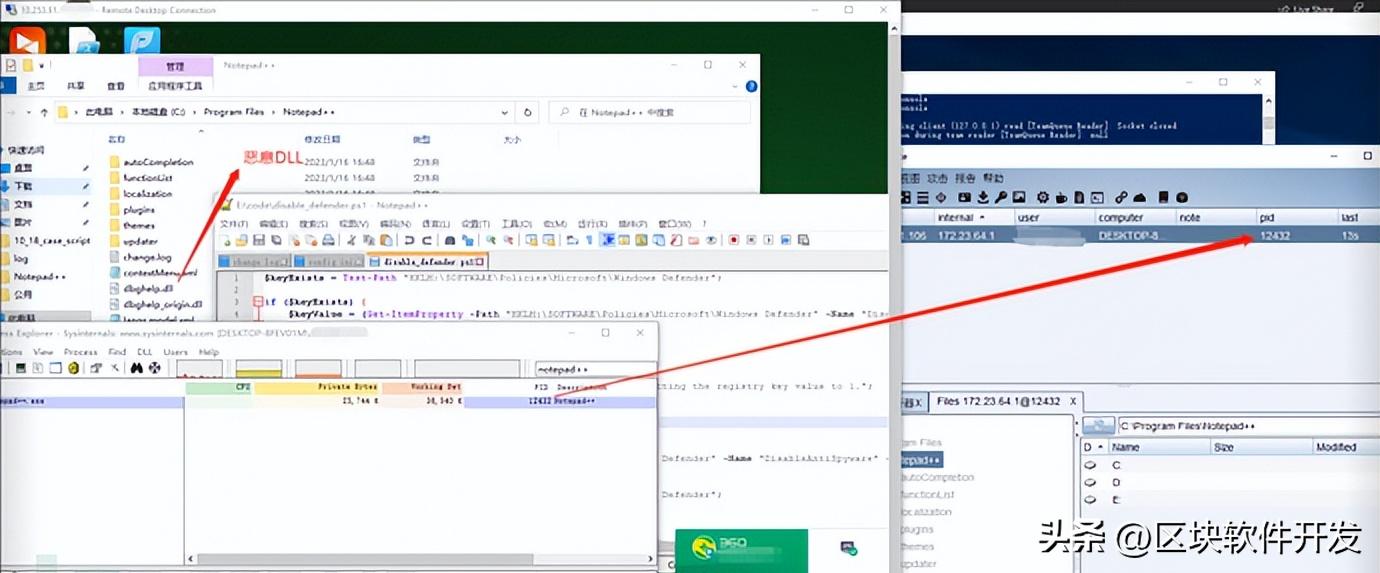Image resolution: width=1380 pixels, height=573 pixels.
Task: Click the Monitoring eye icon in Notepad++ toolbar
Action: [711, 240]
